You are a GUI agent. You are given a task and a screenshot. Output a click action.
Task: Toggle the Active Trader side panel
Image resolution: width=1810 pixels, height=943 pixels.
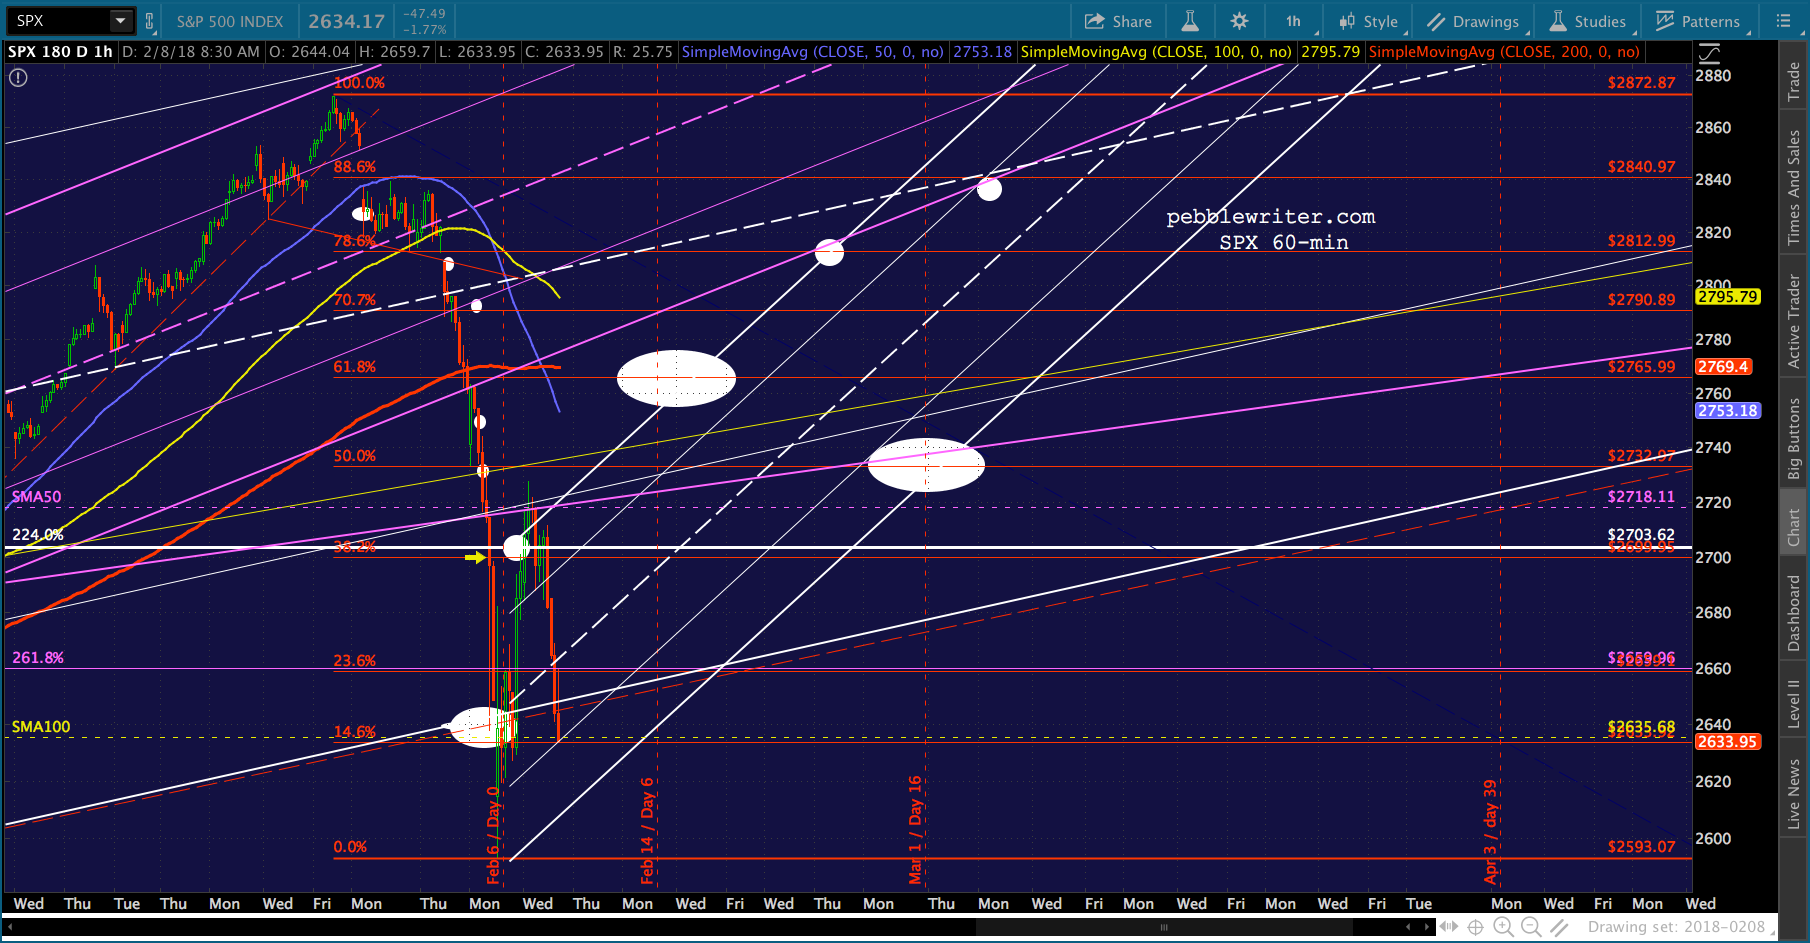pyautogui.click(x=1794, y=322)
